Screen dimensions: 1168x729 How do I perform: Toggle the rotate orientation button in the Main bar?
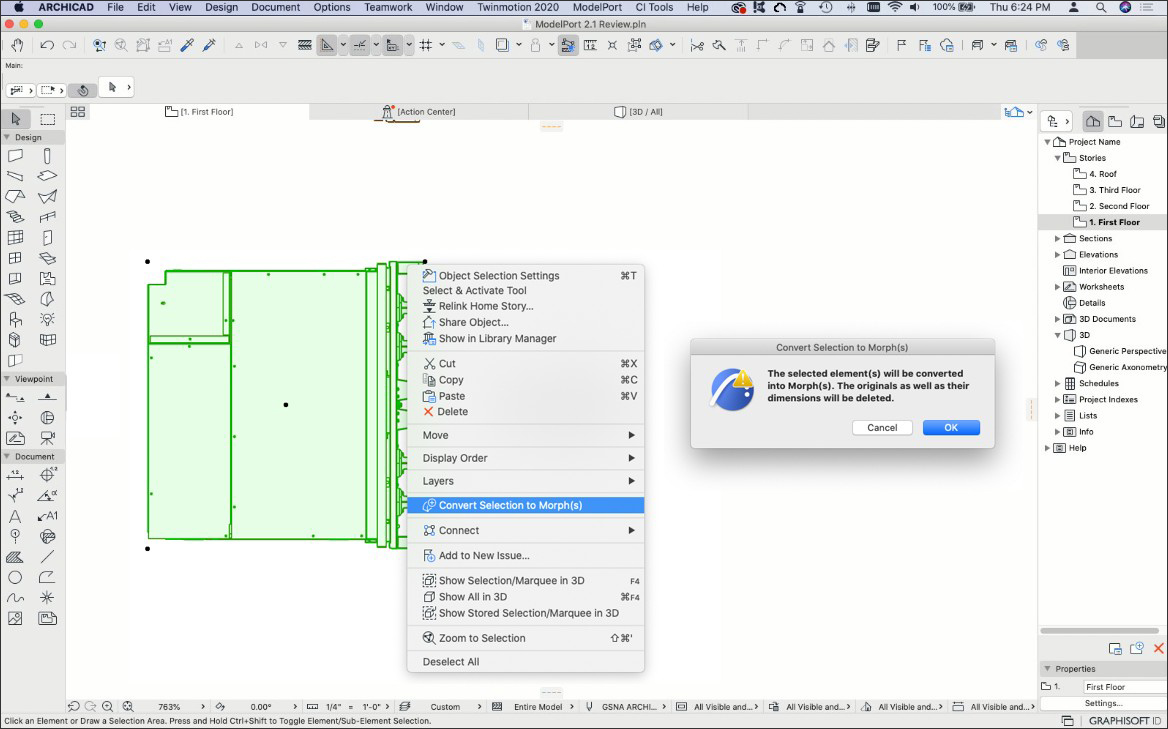click(x=83, y=89)
